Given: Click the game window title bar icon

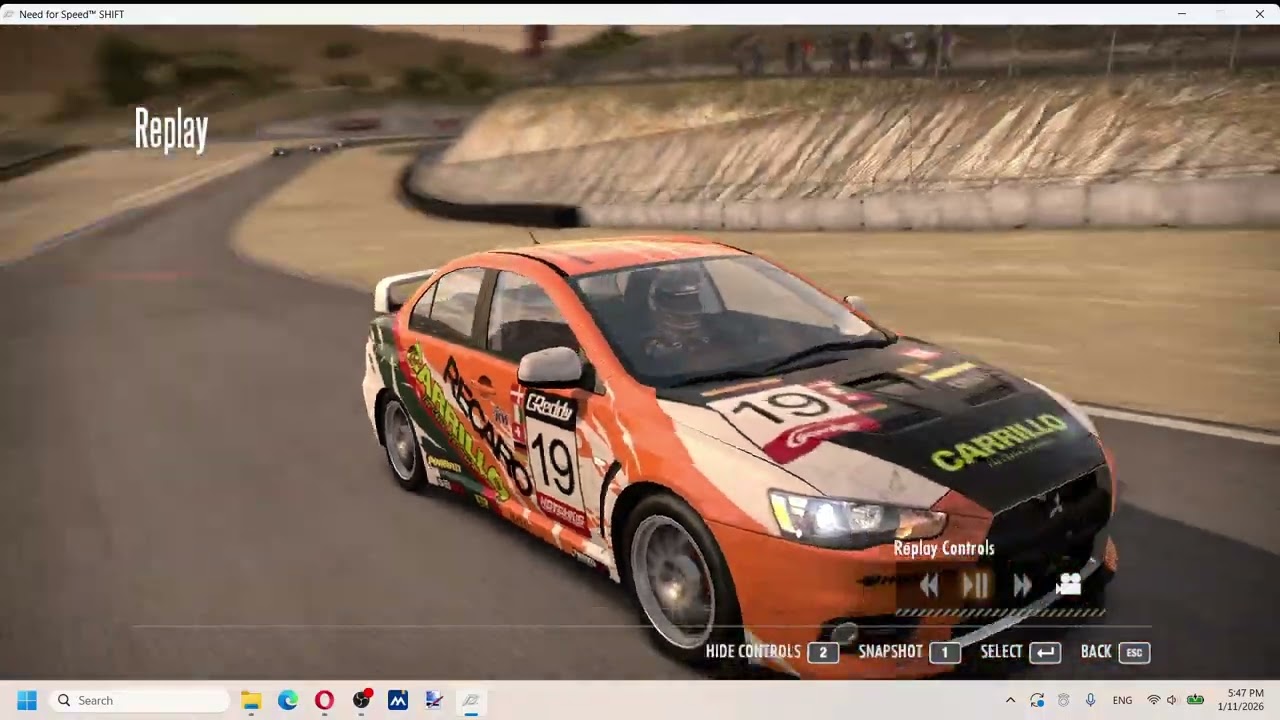Looking at the screenshot, I should pos(9,14).
